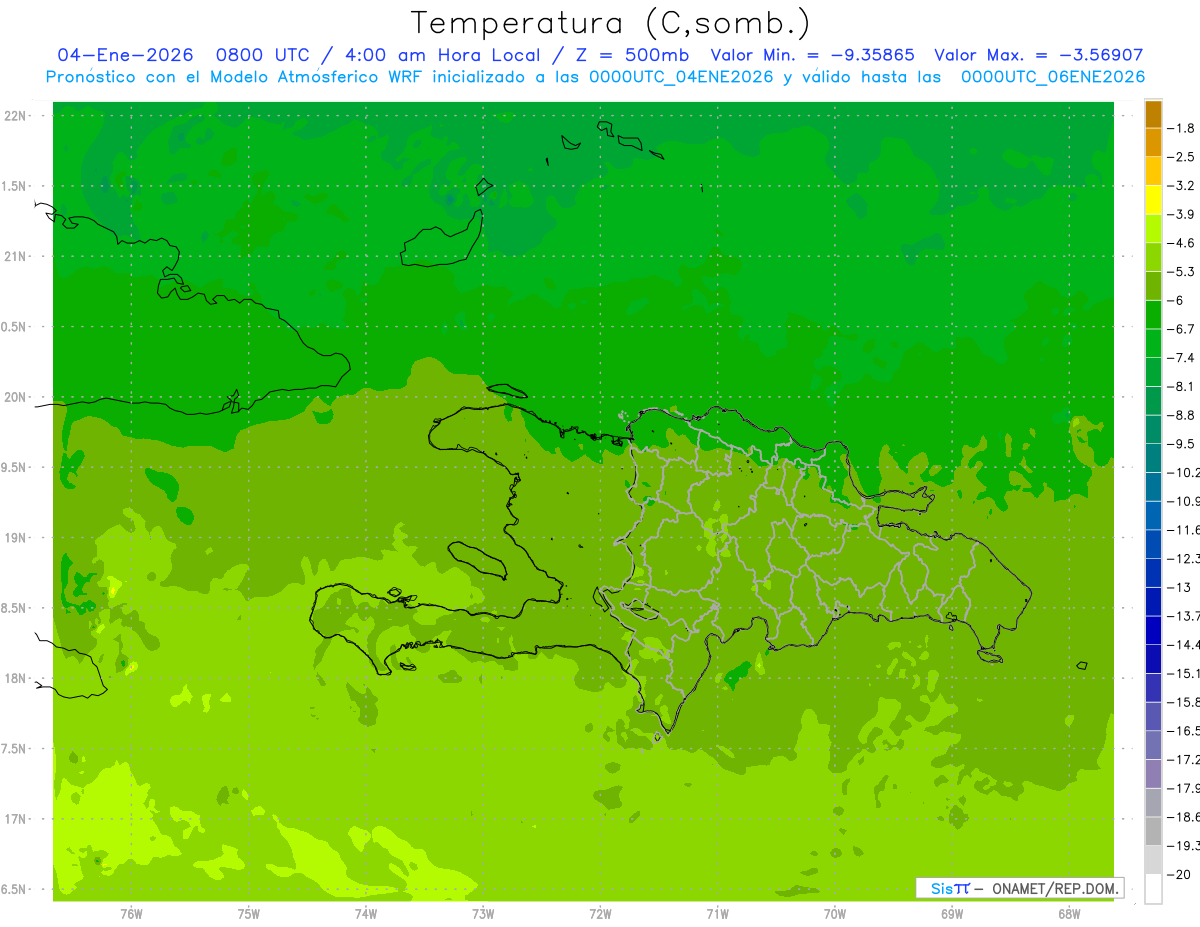Click initialization time '0000UTC_04ENE2026'
Image resolution: width=1200 pixels, height=927 pixels.
(x=681, y=77)
